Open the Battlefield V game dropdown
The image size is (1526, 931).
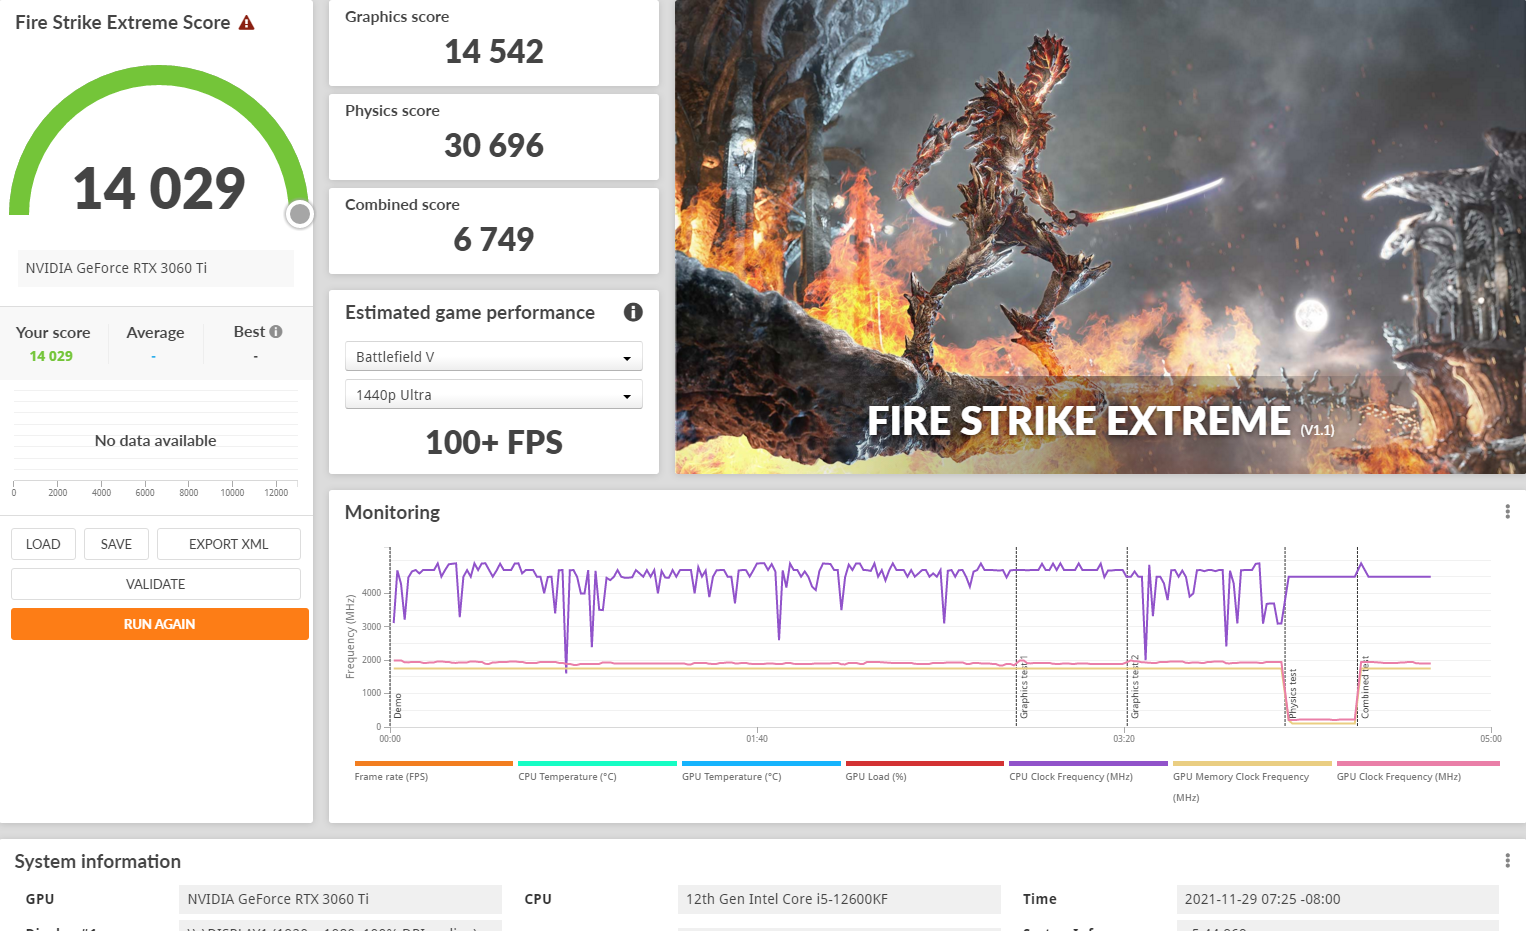pos(493,357)
